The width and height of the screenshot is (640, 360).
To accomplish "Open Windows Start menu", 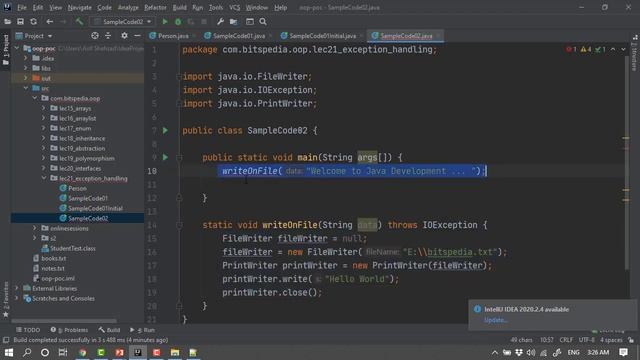I will pos(9,352).
